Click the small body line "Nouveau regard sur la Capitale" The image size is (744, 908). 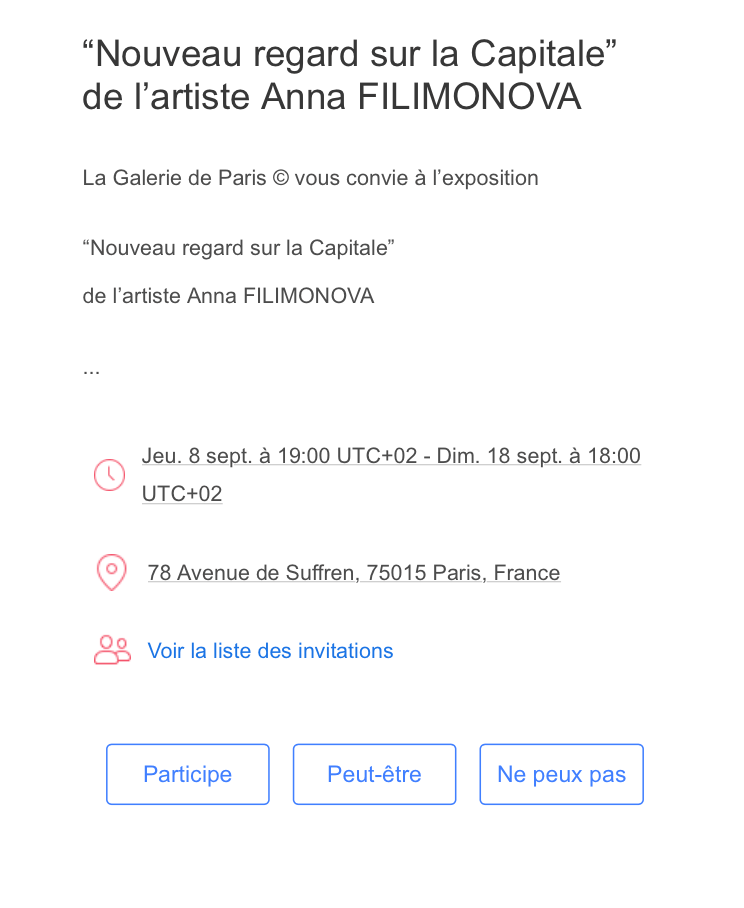(238, 248)
